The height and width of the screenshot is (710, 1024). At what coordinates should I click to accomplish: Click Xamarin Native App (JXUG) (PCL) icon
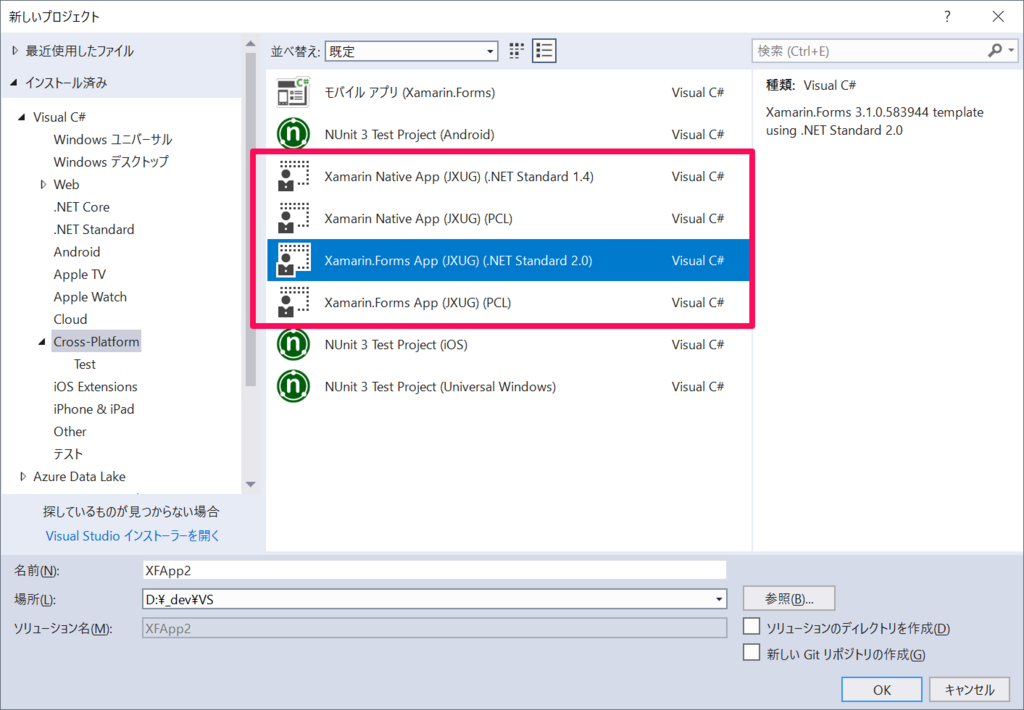(293, 218)
